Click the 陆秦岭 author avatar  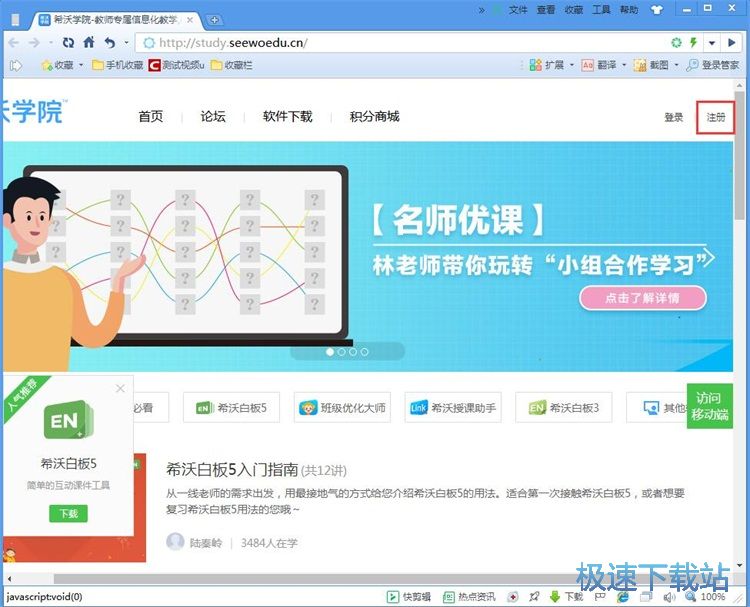175,541
